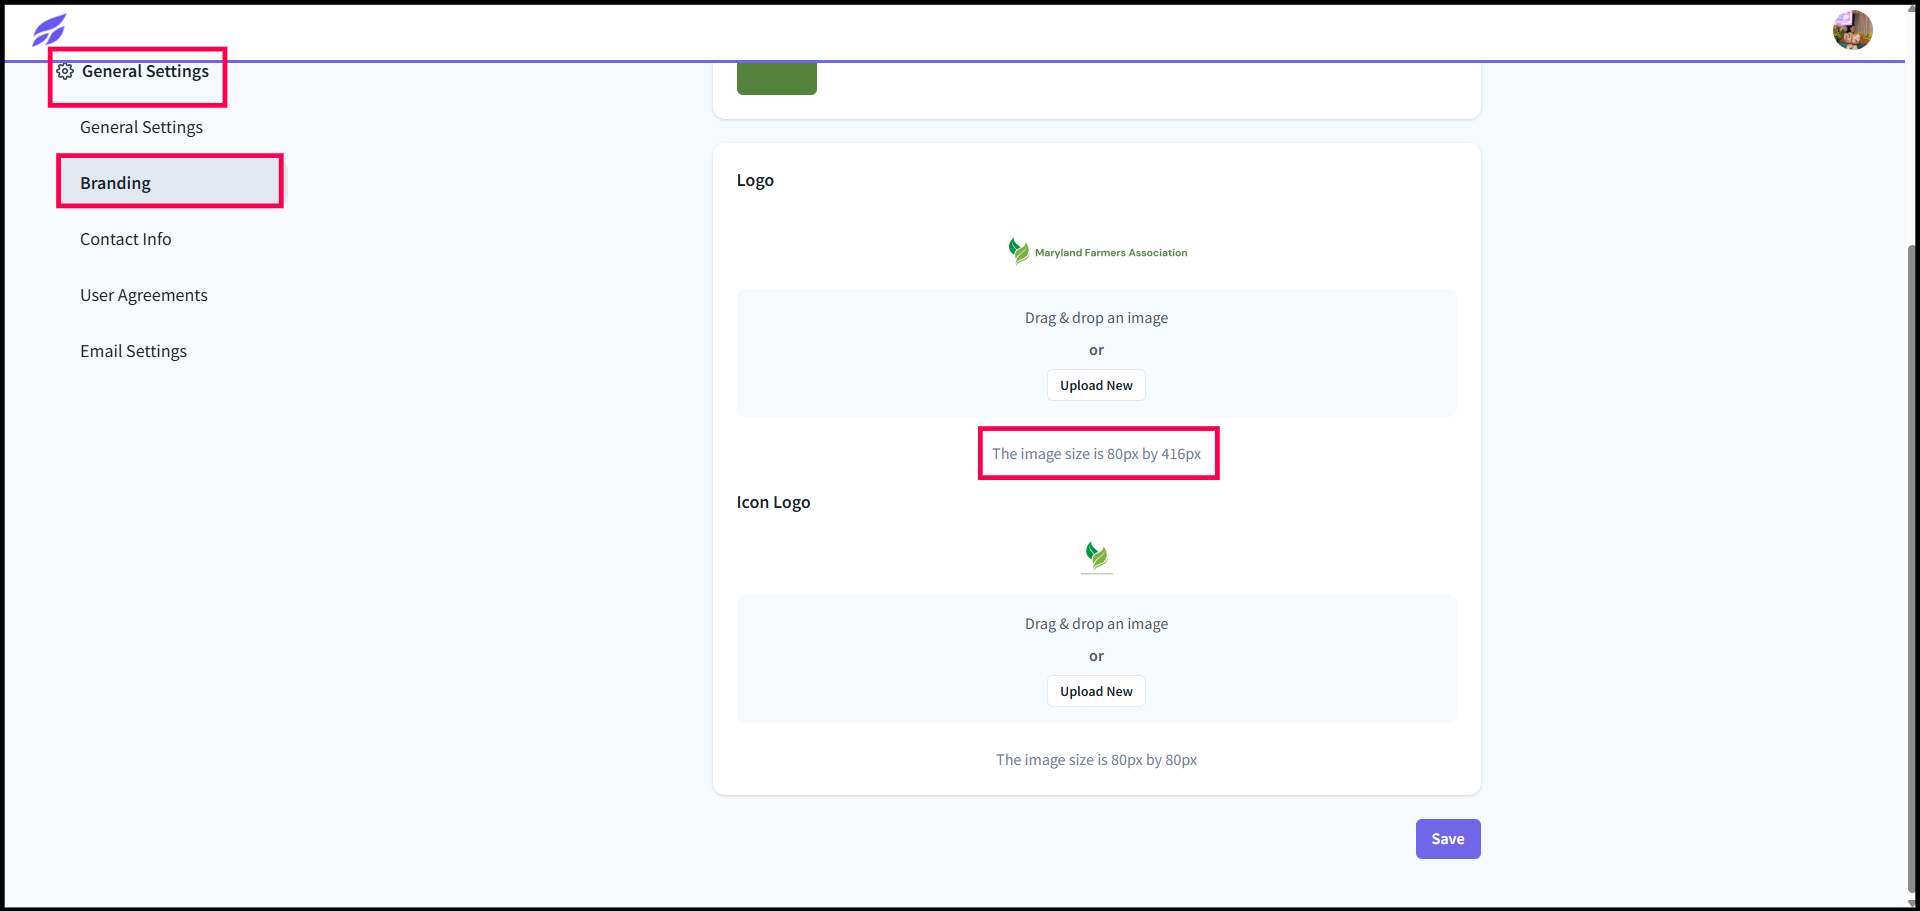Click the Save button

click(x=1448, y=839)
